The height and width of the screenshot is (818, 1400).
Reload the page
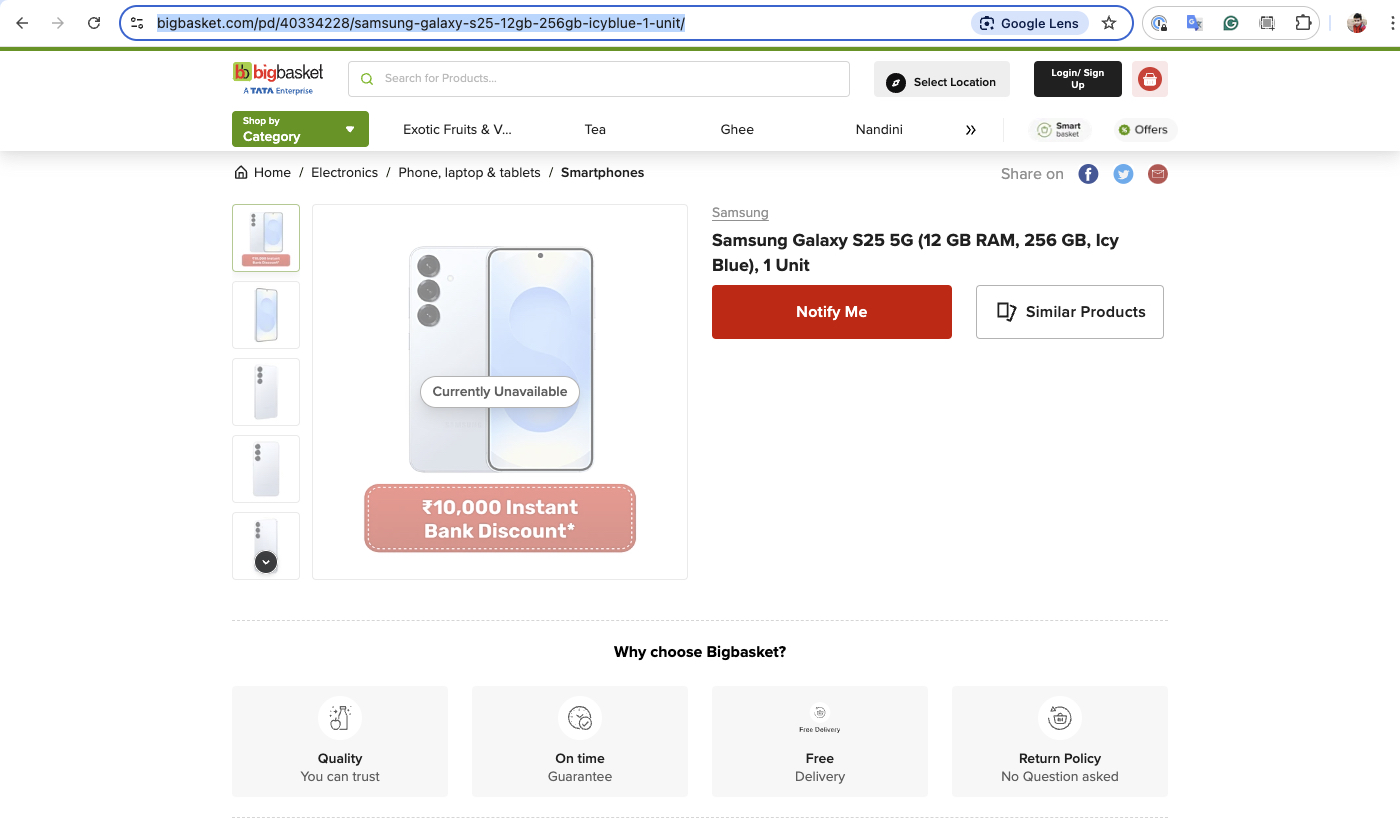(94, 23)
